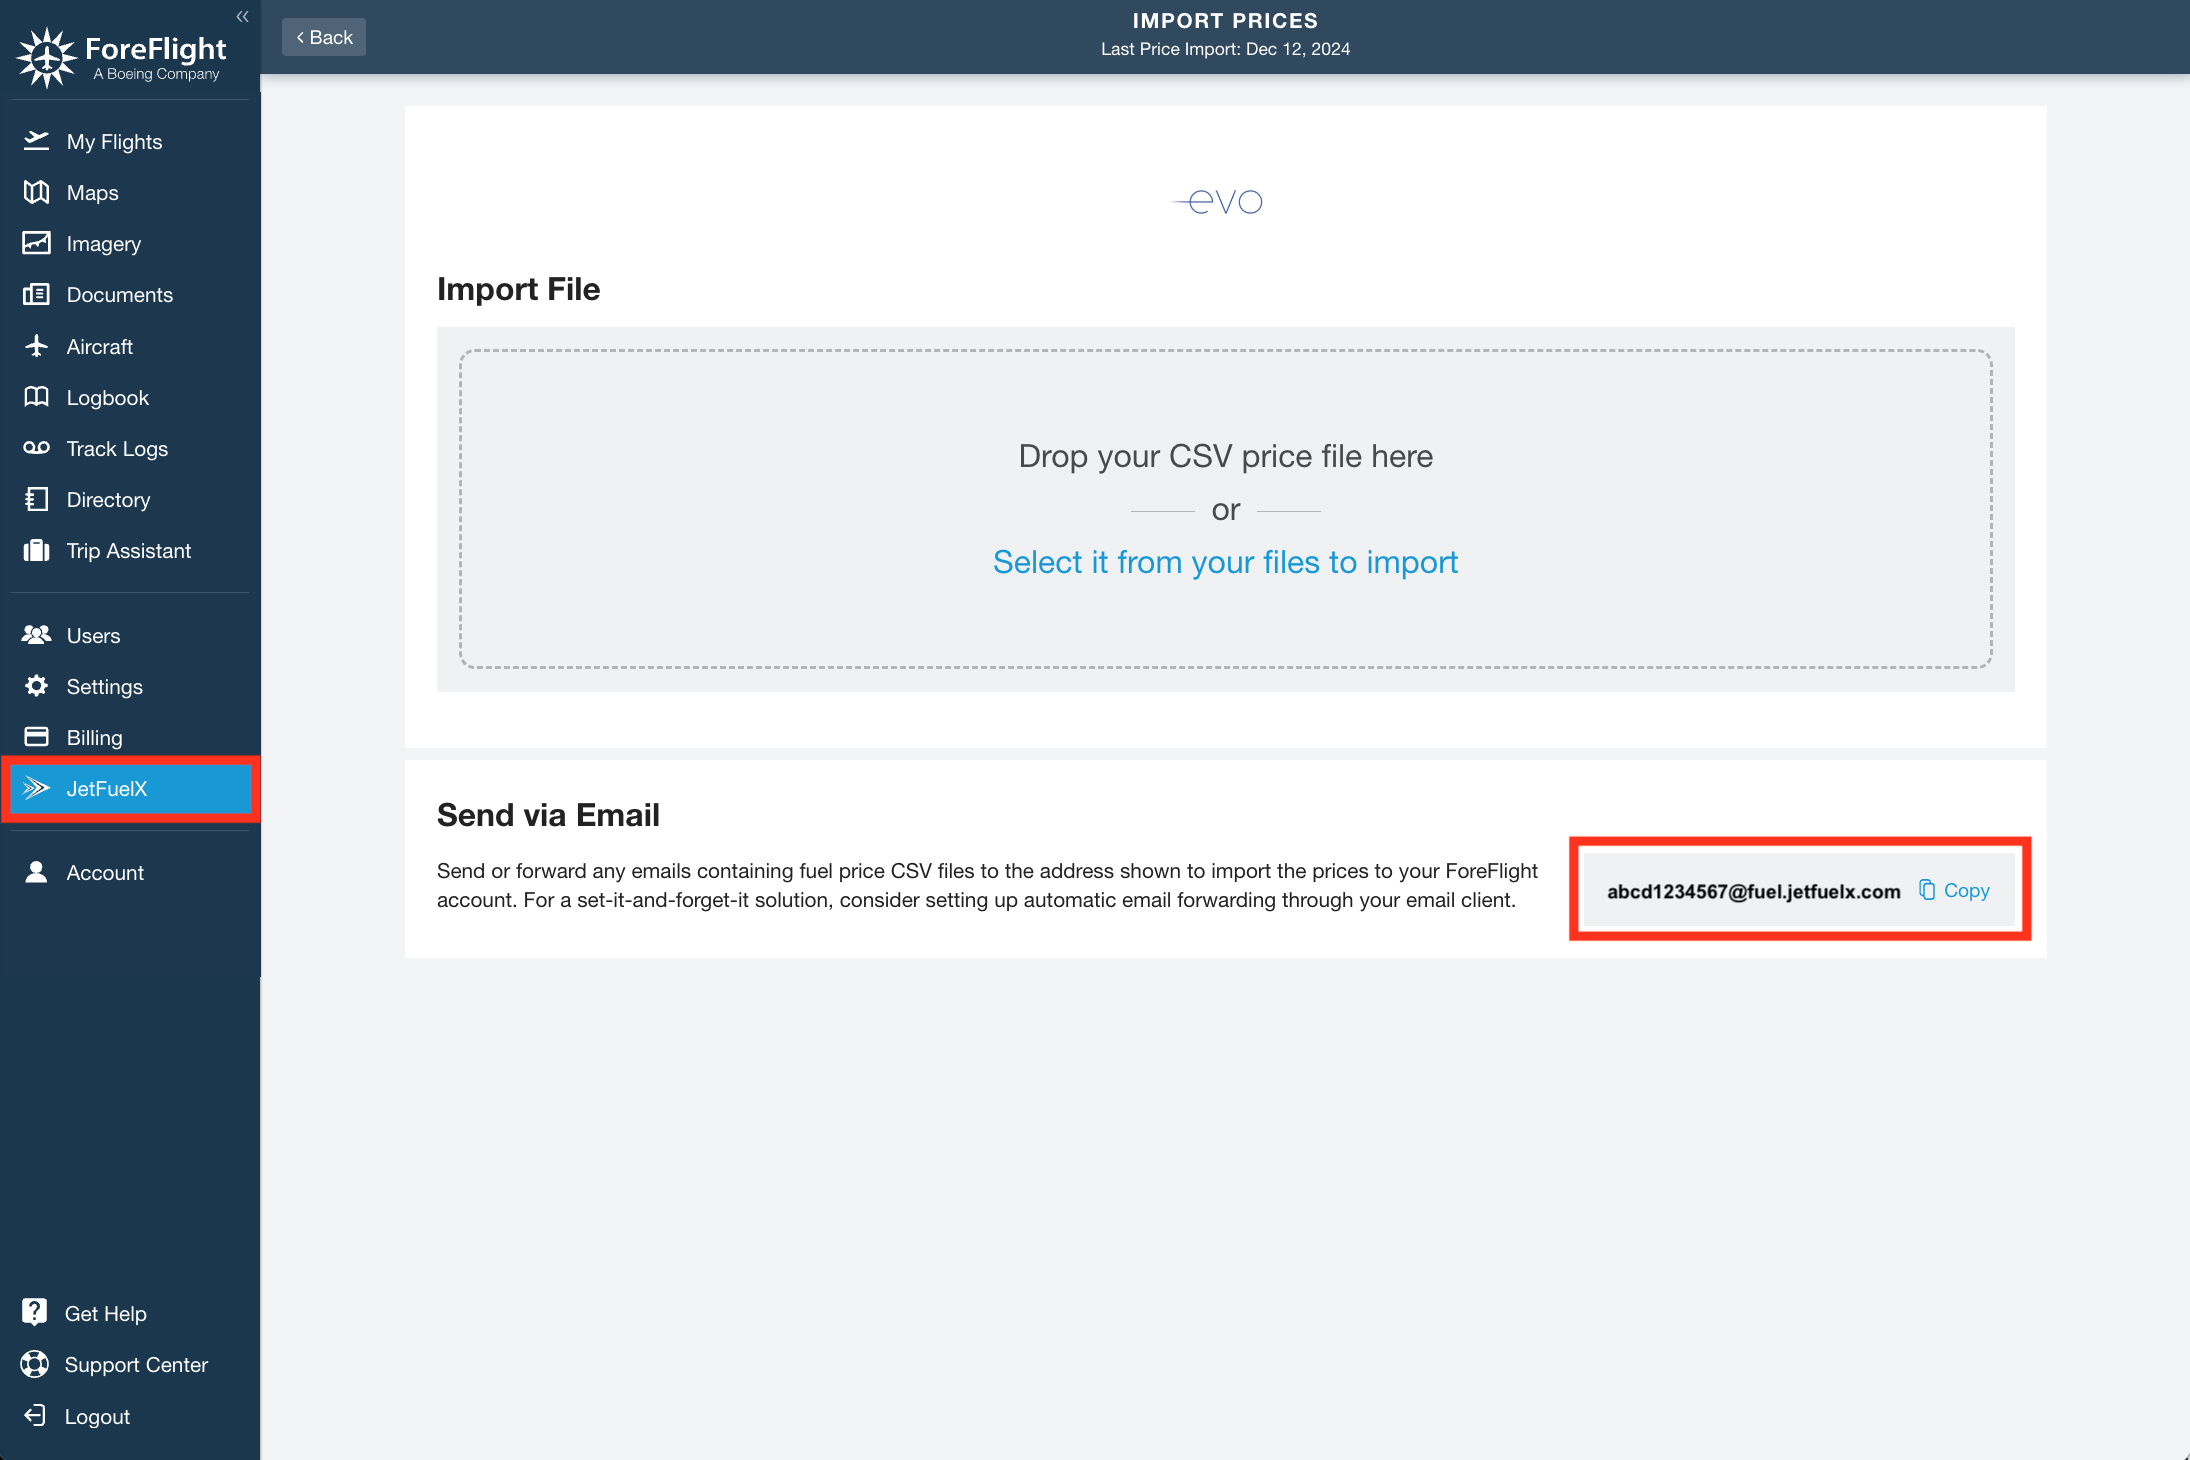Click the Import File heading
This screenshot has height=1460, width=2190.
(x=518, y=289)
